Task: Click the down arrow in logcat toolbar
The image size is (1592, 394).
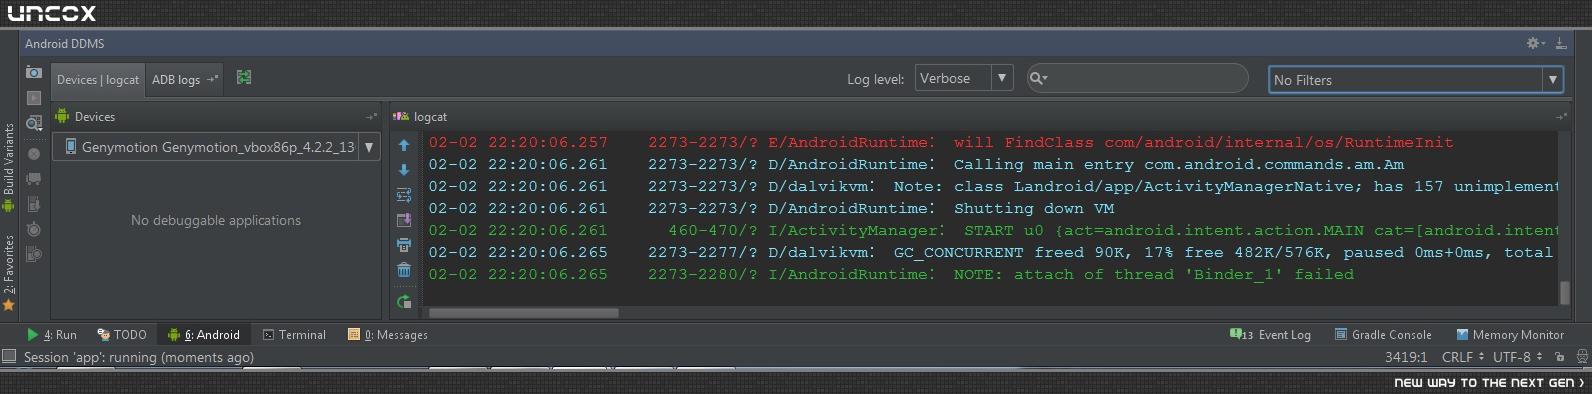Action: pos(404,170)
